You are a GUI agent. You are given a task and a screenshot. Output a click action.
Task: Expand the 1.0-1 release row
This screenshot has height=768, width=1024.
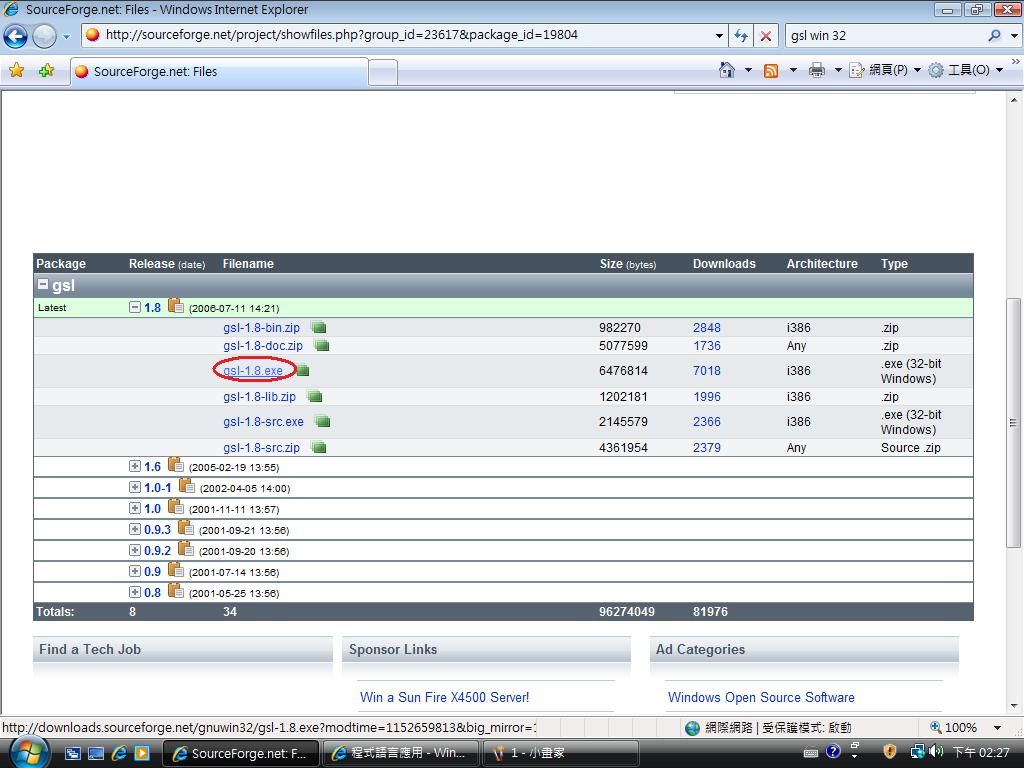(x=135, y=487)
